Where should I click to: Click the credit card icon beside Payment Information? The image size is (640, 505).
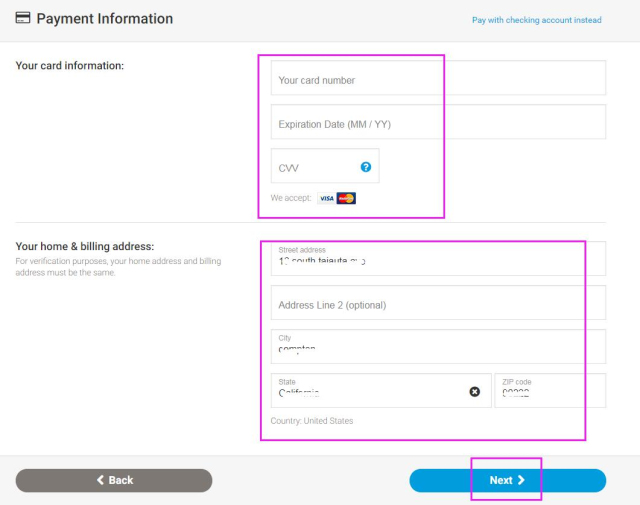pos(22,19)
